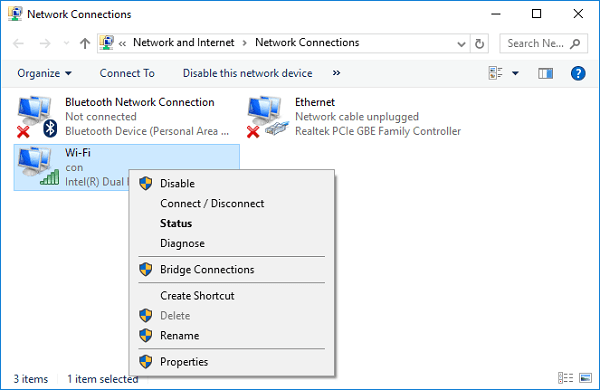The height and width of the screenshot is (390, 600).
Task: Select Diagnose in the context menu
Action: [x=232, y=243]
